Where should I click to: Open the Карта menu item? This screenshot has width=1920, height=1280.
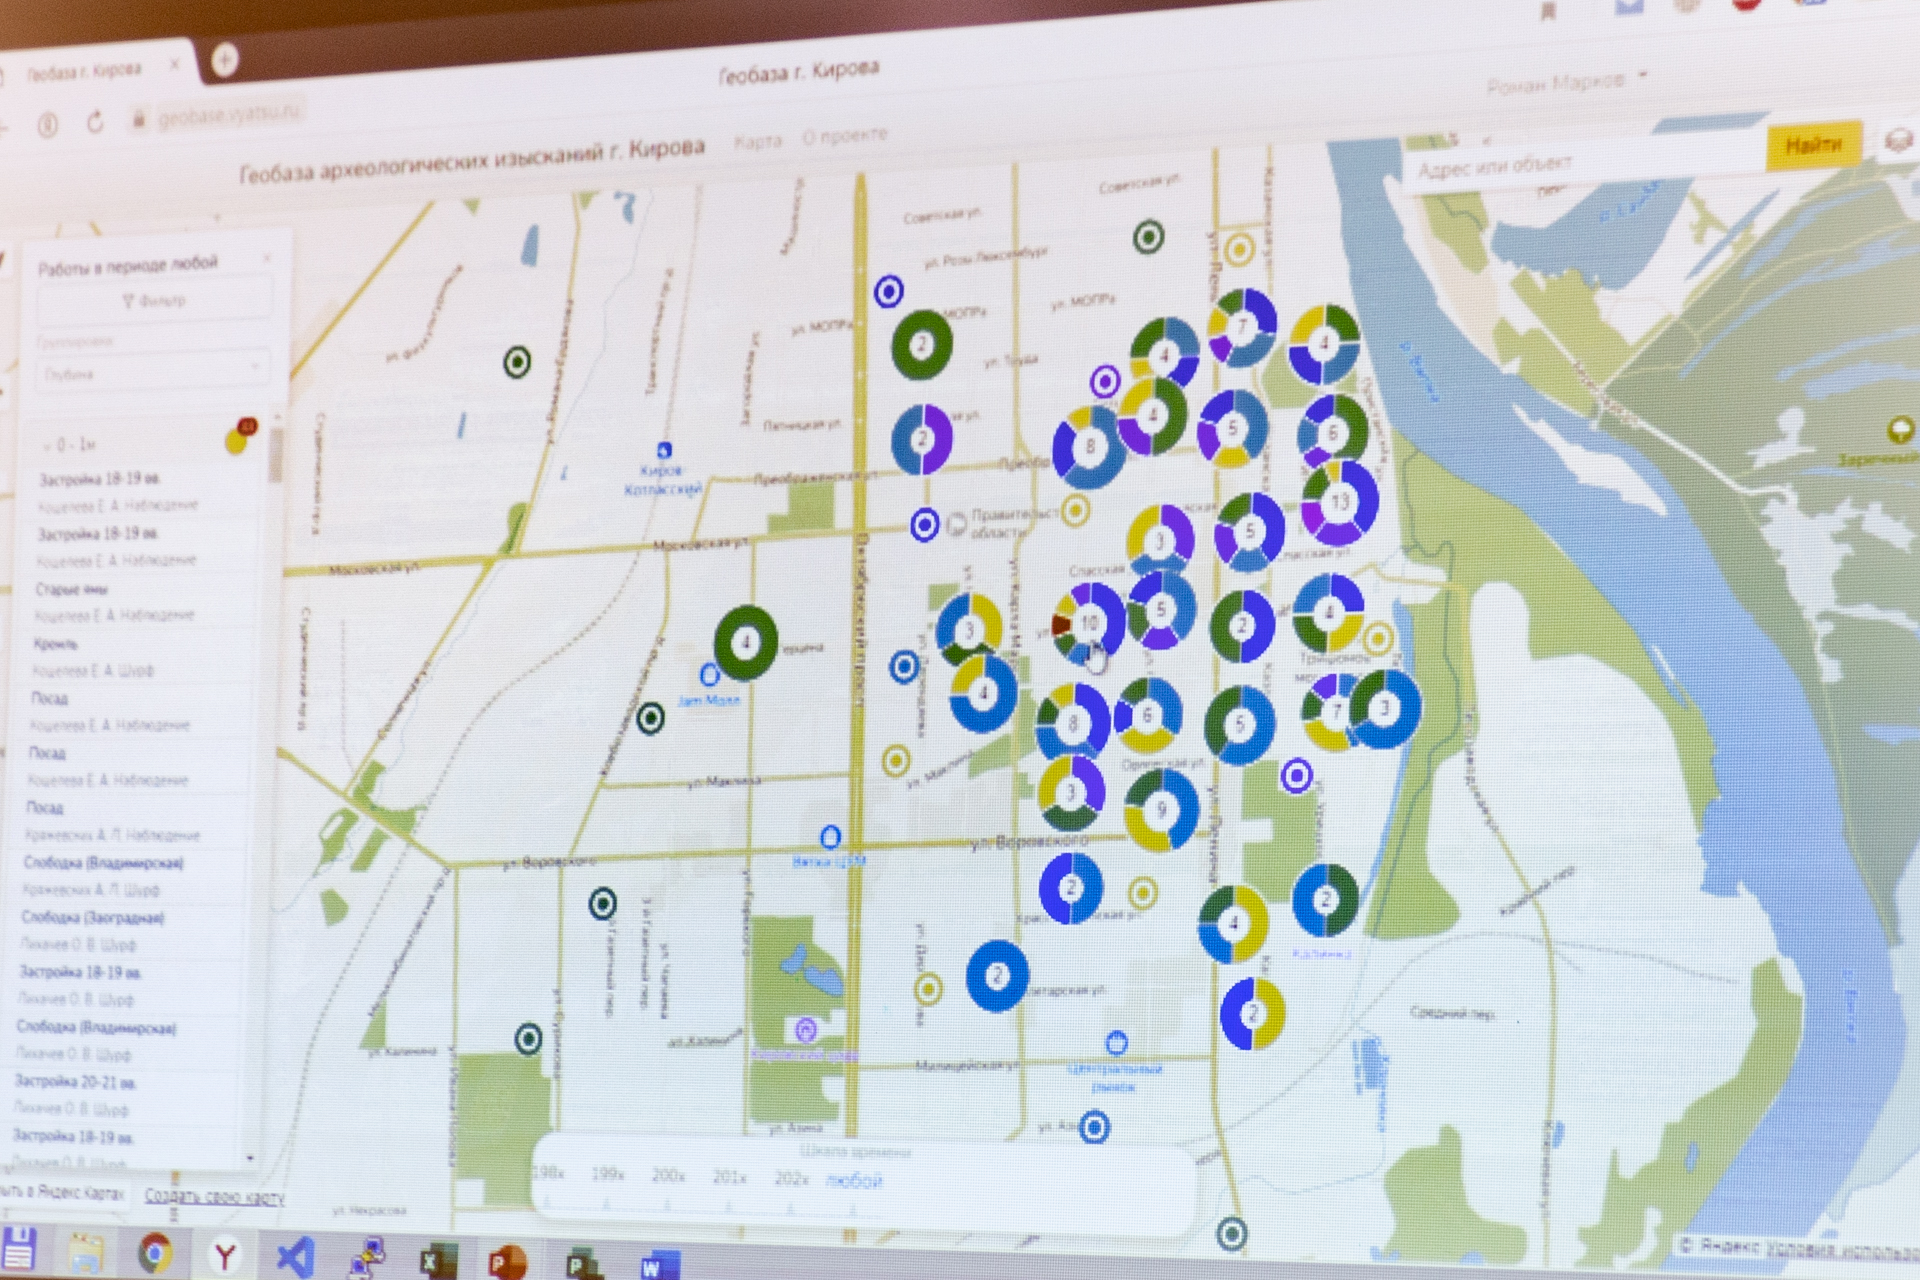(x=757, y=141)
